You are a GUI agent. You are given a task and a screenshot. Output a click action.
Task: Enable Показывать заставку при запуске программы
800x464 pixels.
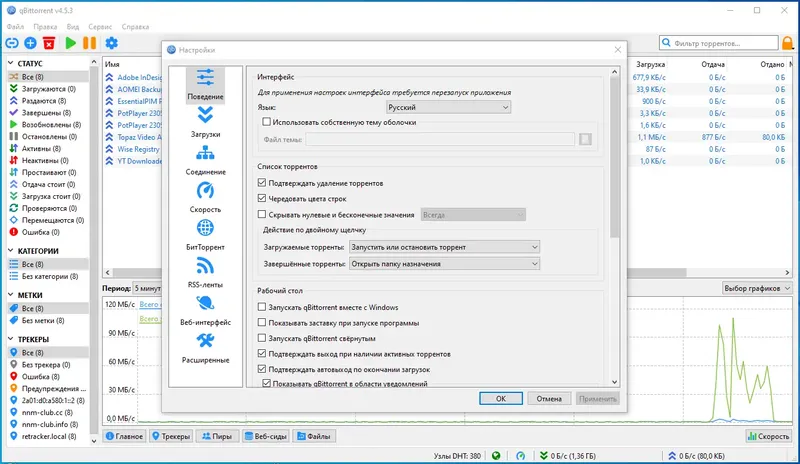[262, 323]
